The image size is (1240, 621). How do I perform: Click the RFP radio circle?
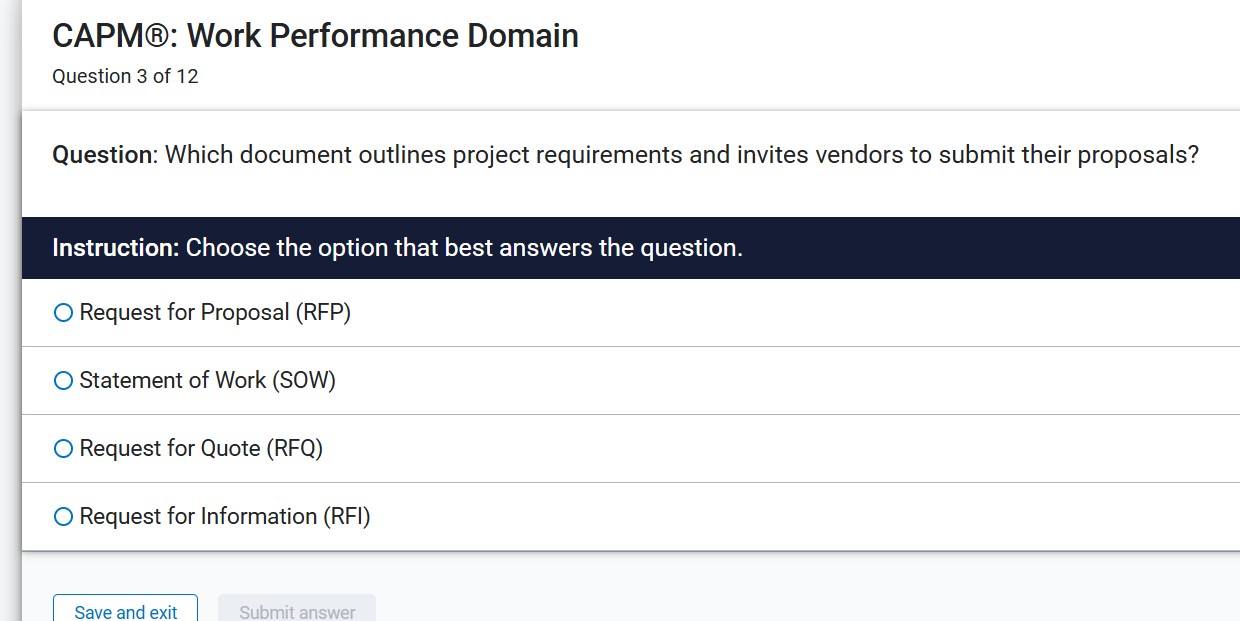pos(63,312)
